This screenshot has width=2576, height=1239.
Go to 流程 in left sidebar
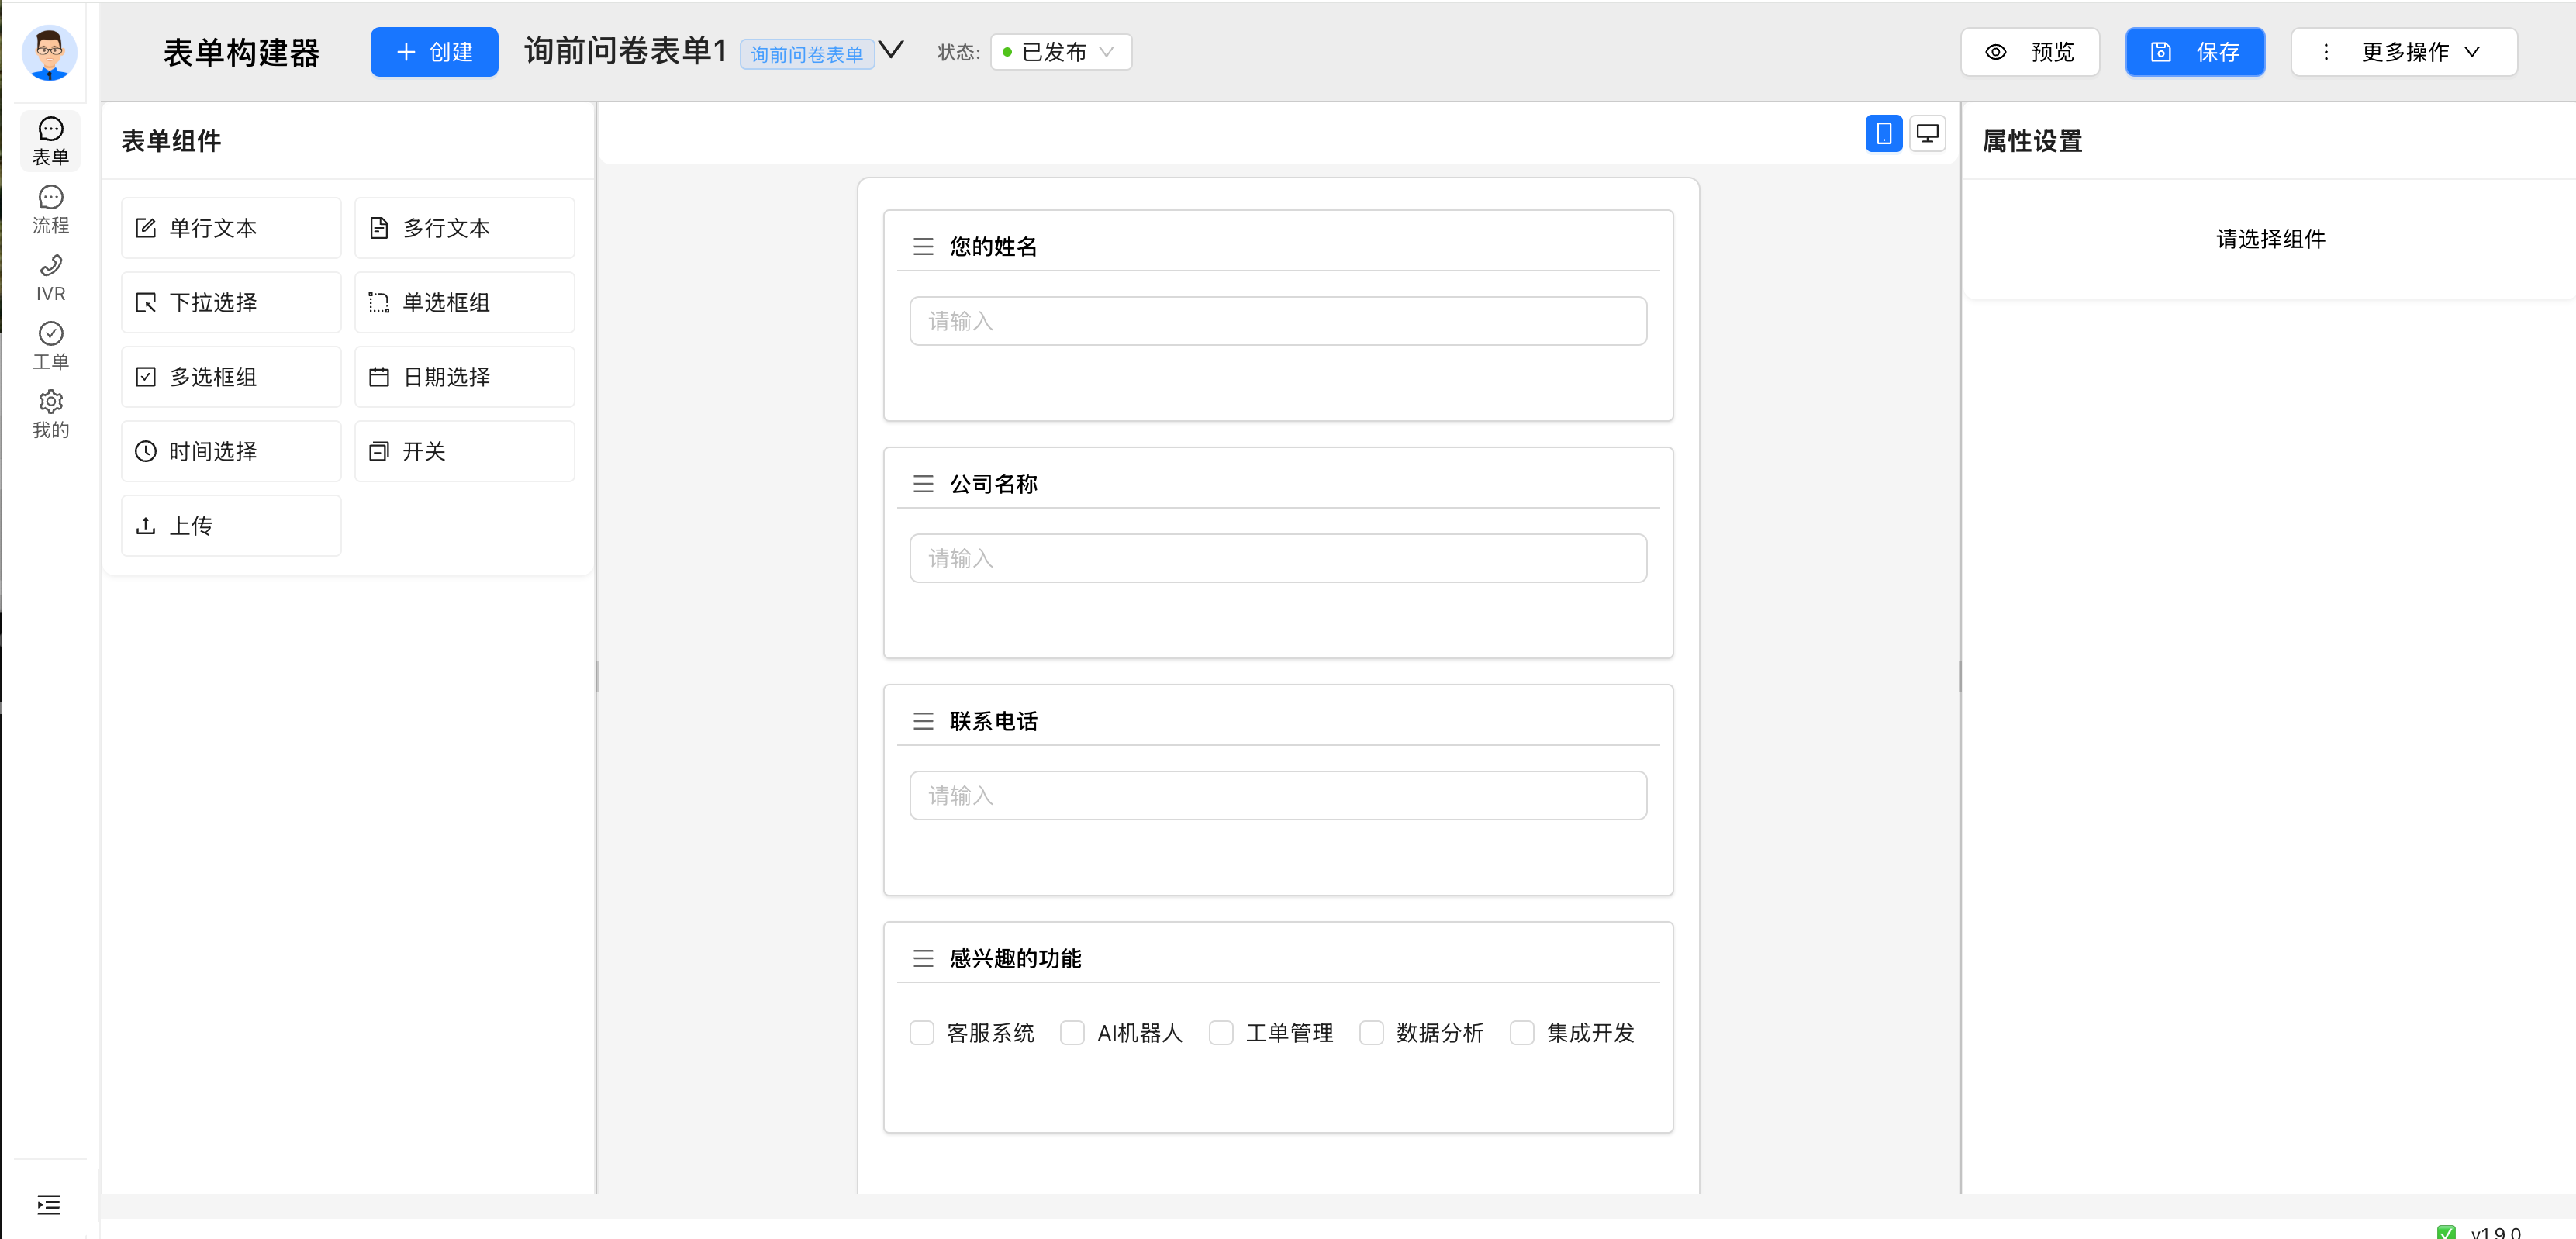click(50, 209)
